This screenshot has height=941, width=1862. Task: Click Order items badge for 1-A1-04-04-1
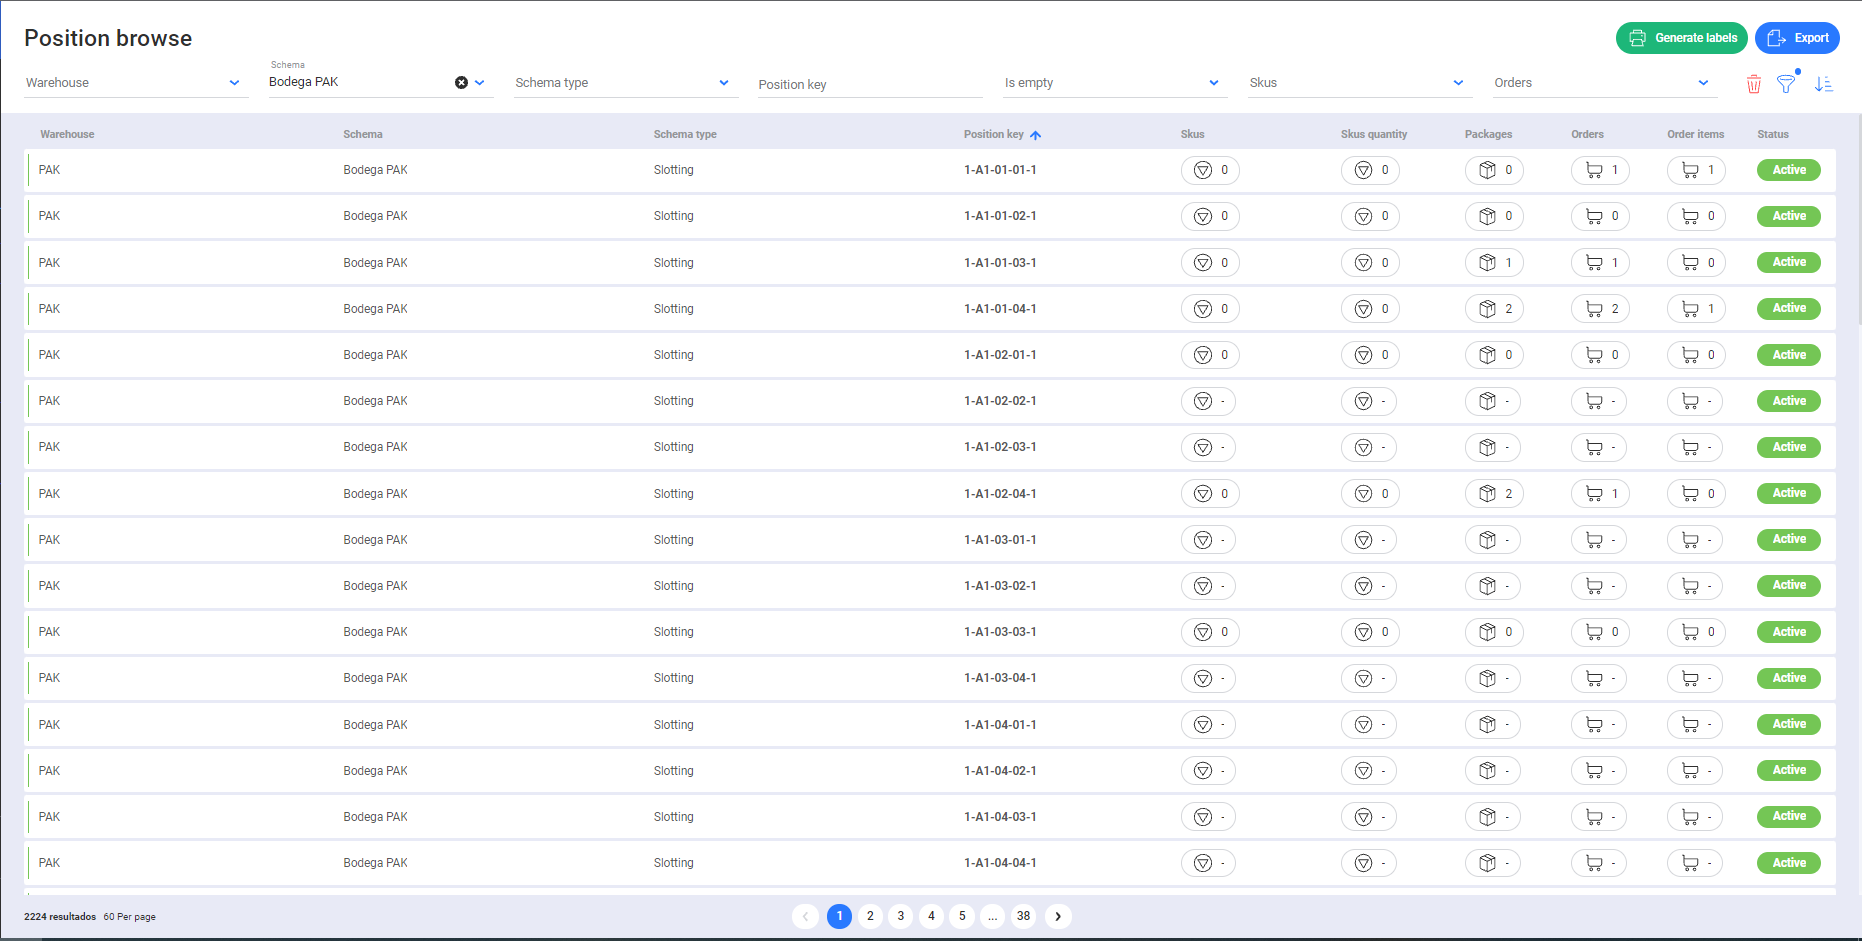(x=1695, y=863)
